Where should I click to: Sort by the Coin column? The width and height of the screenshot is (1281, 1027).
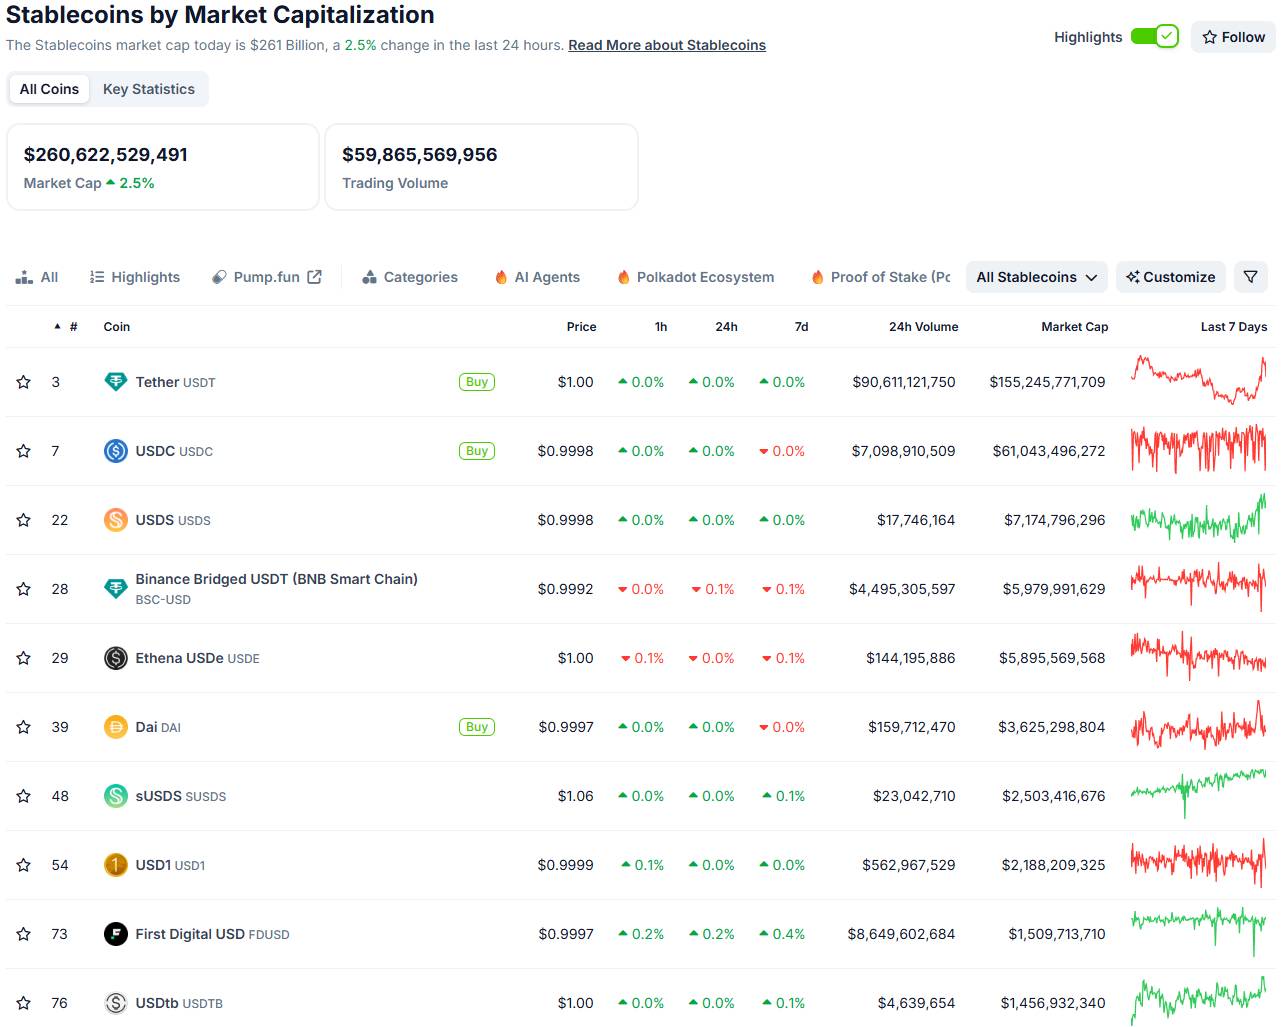pyautogui.click(x=117, y=327)
